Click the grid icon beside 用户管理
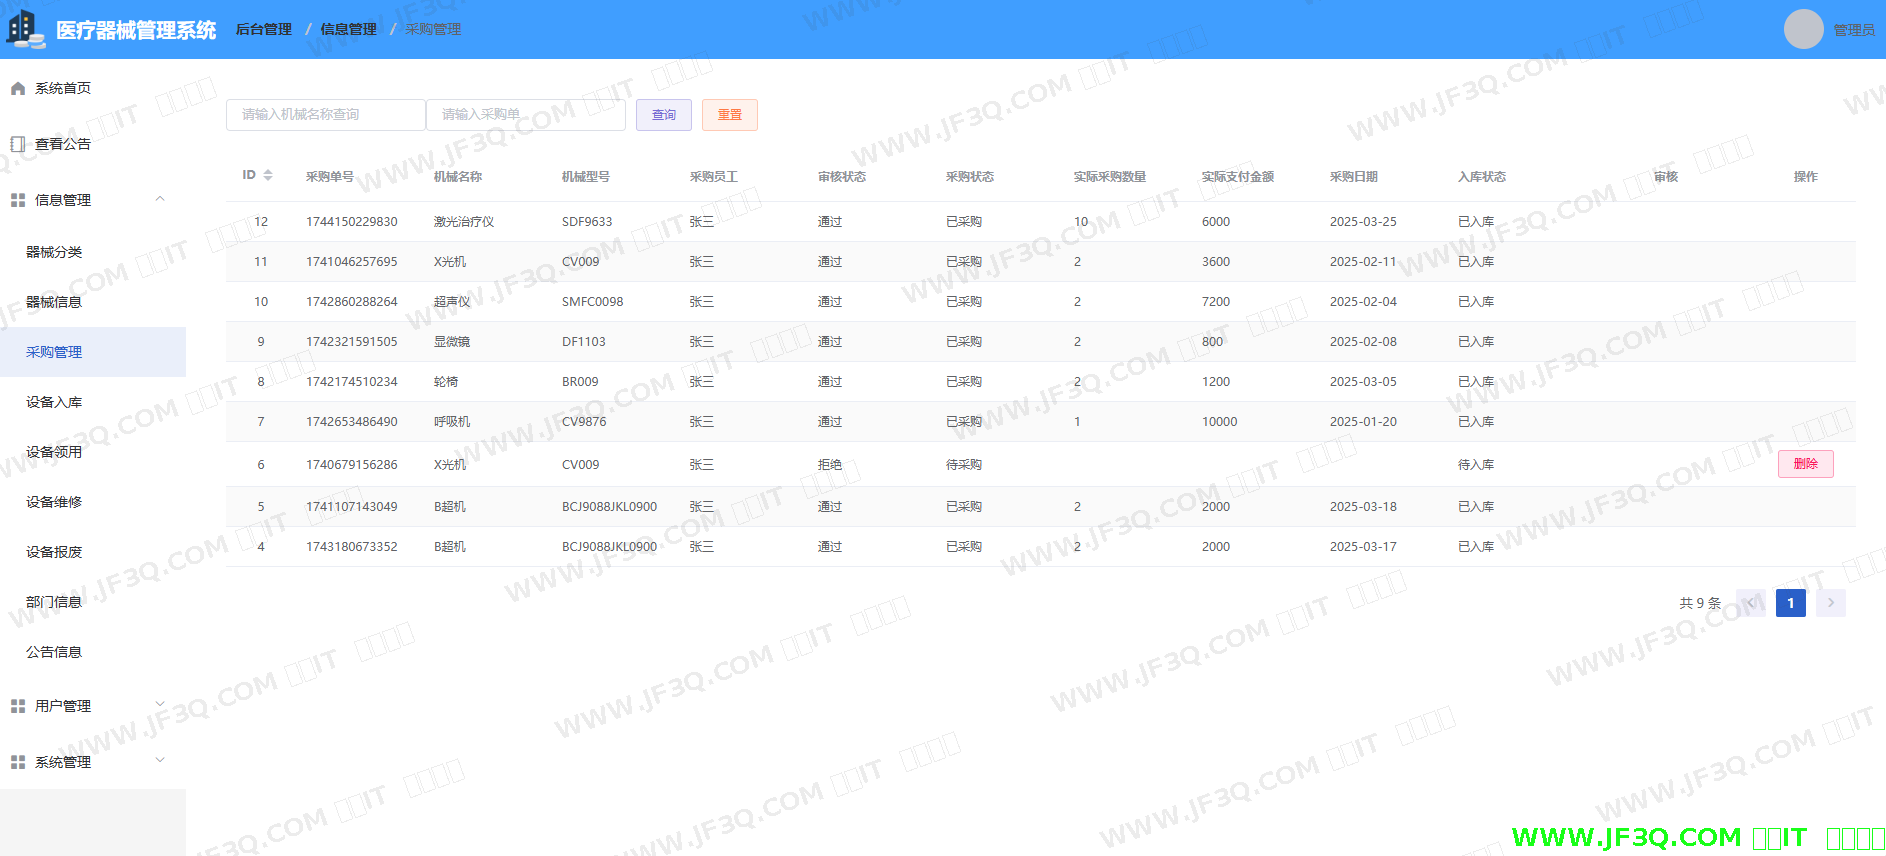Screen dimensions: 1886x856 (18, 706)
